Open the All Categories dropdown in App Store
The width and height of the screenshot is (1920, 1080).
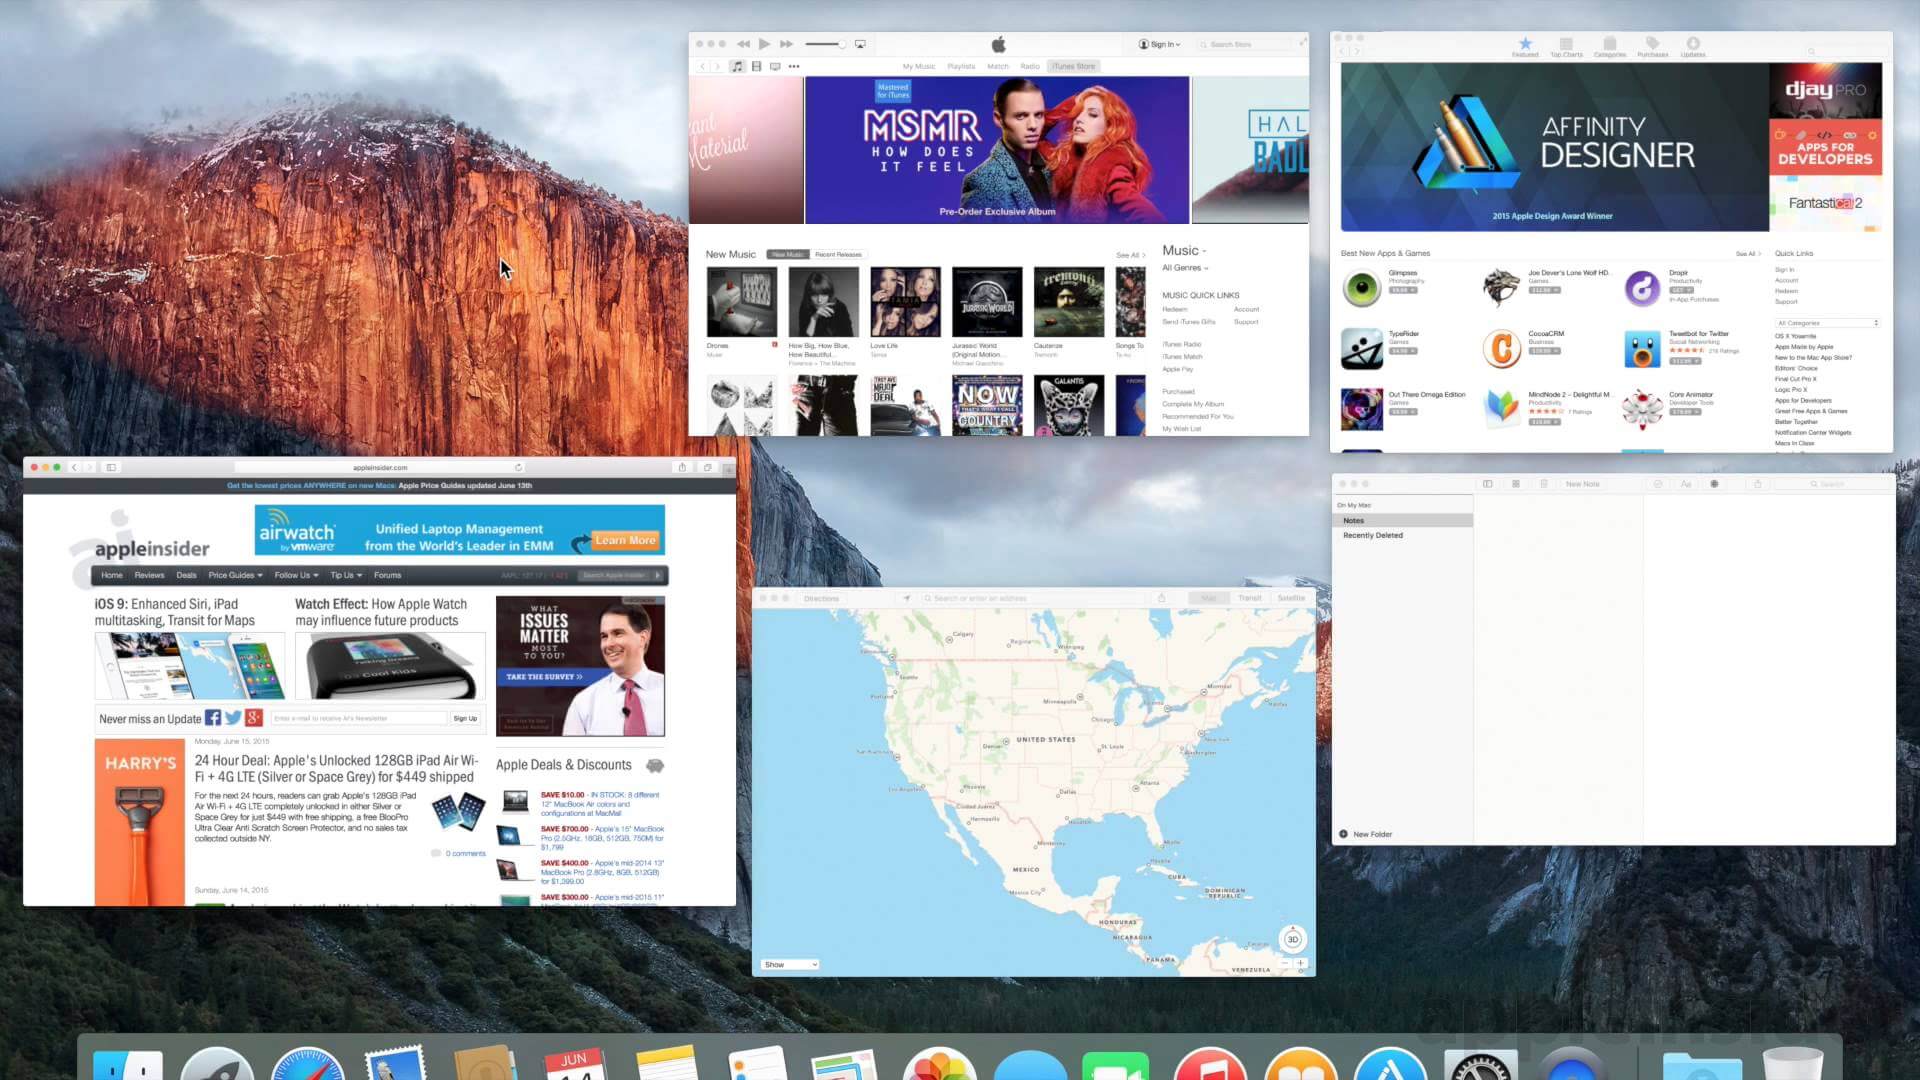(1827, 323)
